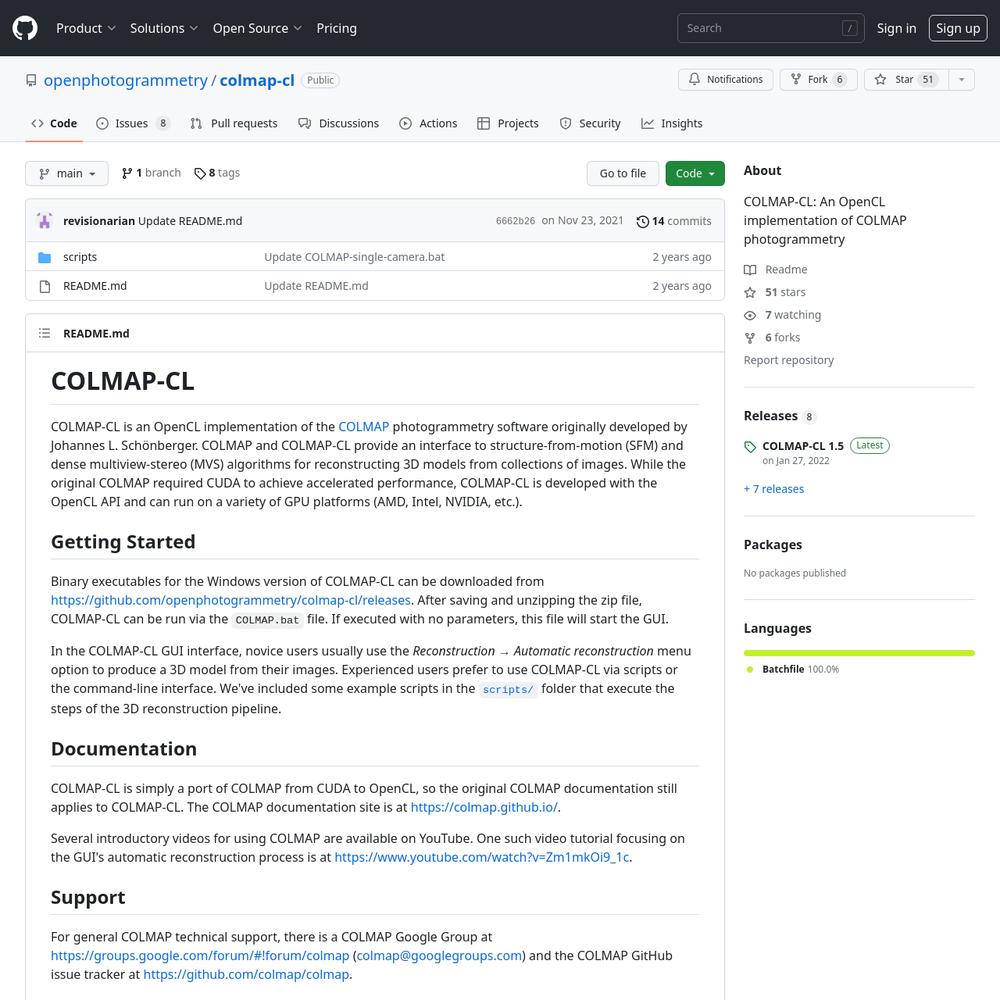Expand the Solutions menu
Viewport: 1000px width, 1000px height.
click(x=163, y=28)
